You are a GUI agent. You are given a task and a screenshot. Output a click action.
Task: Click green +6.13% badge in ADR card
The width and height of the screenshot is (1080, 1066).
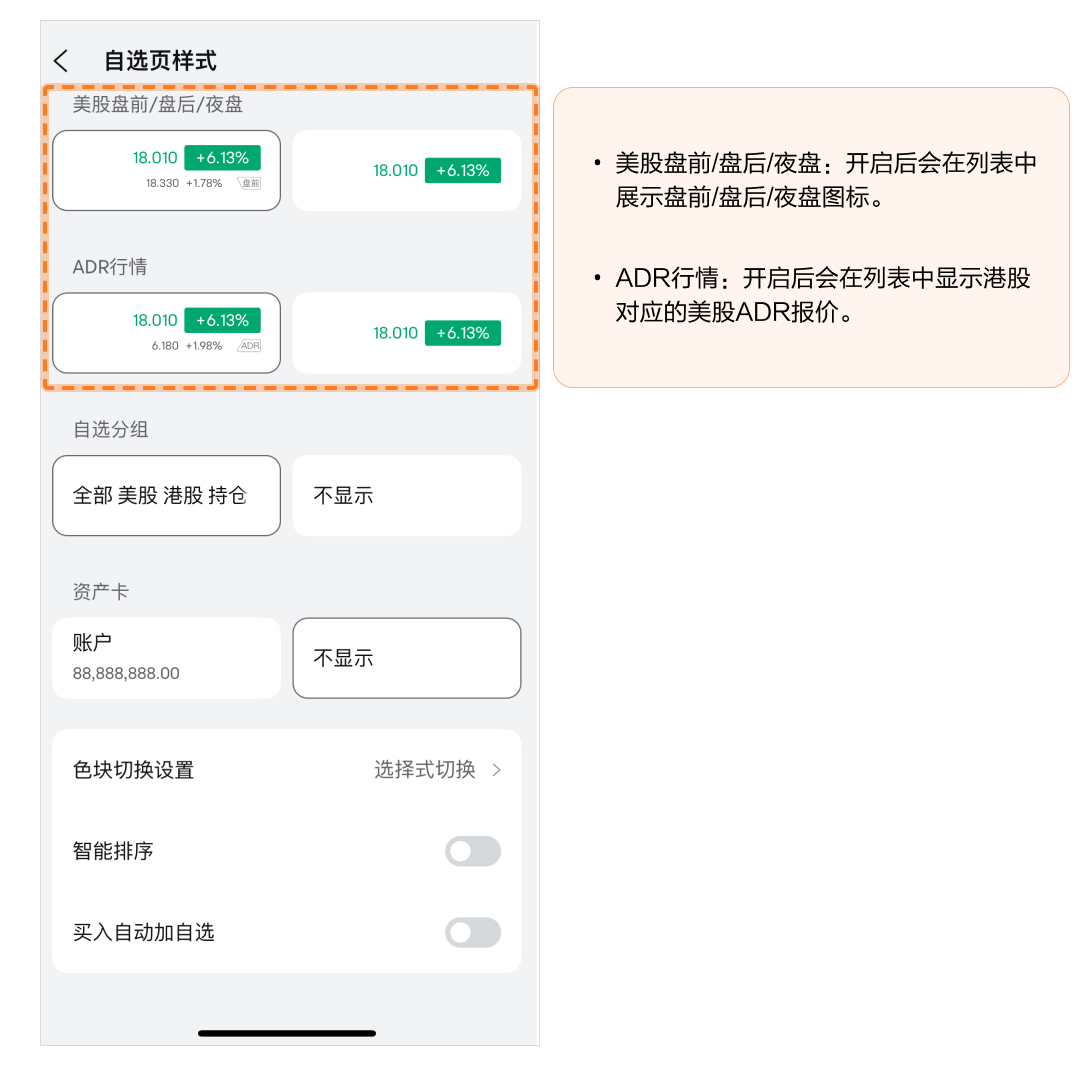222,320
